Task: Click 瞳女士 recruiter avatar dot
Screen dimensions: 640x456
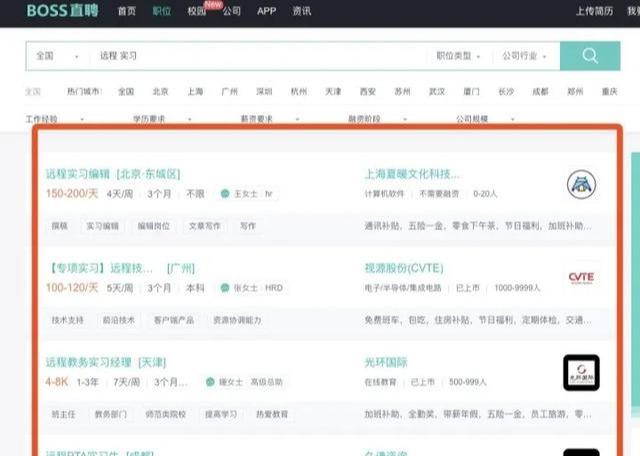Action: 211,382
